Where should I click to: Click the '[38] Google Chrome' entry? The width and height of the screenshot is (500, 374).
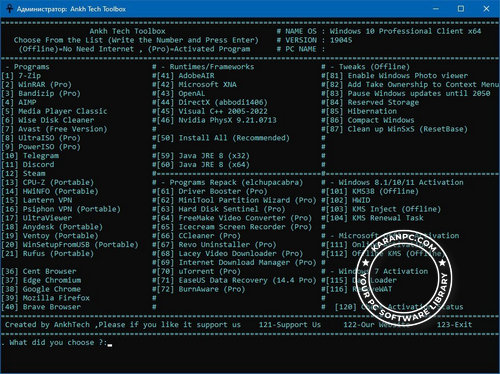point(41,289)
